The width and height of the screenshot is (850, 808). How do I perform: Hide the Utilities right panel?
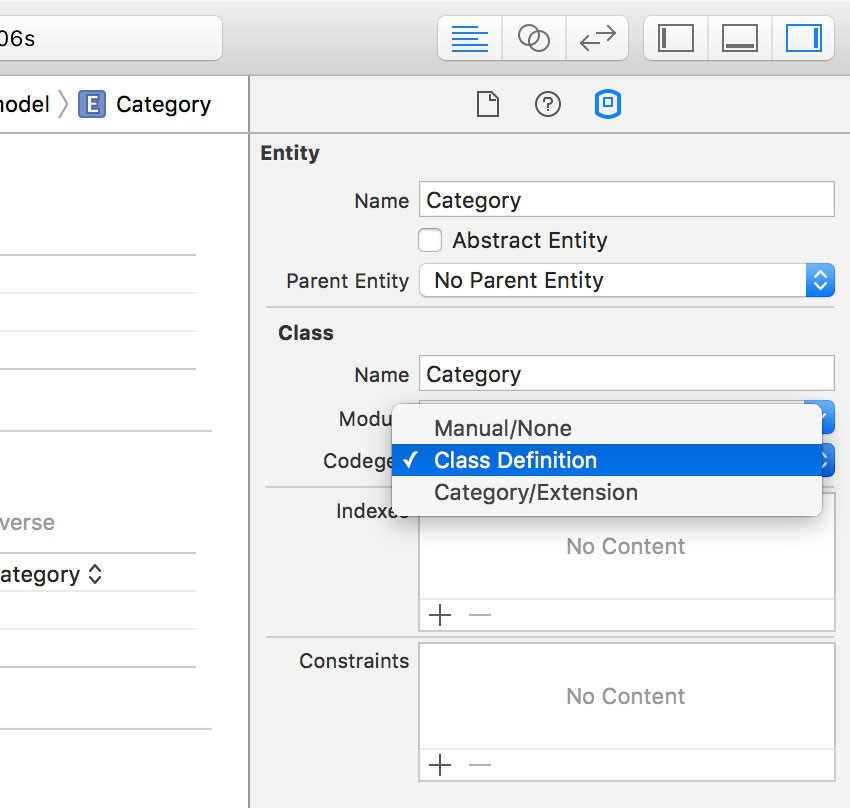pos(803,38)
